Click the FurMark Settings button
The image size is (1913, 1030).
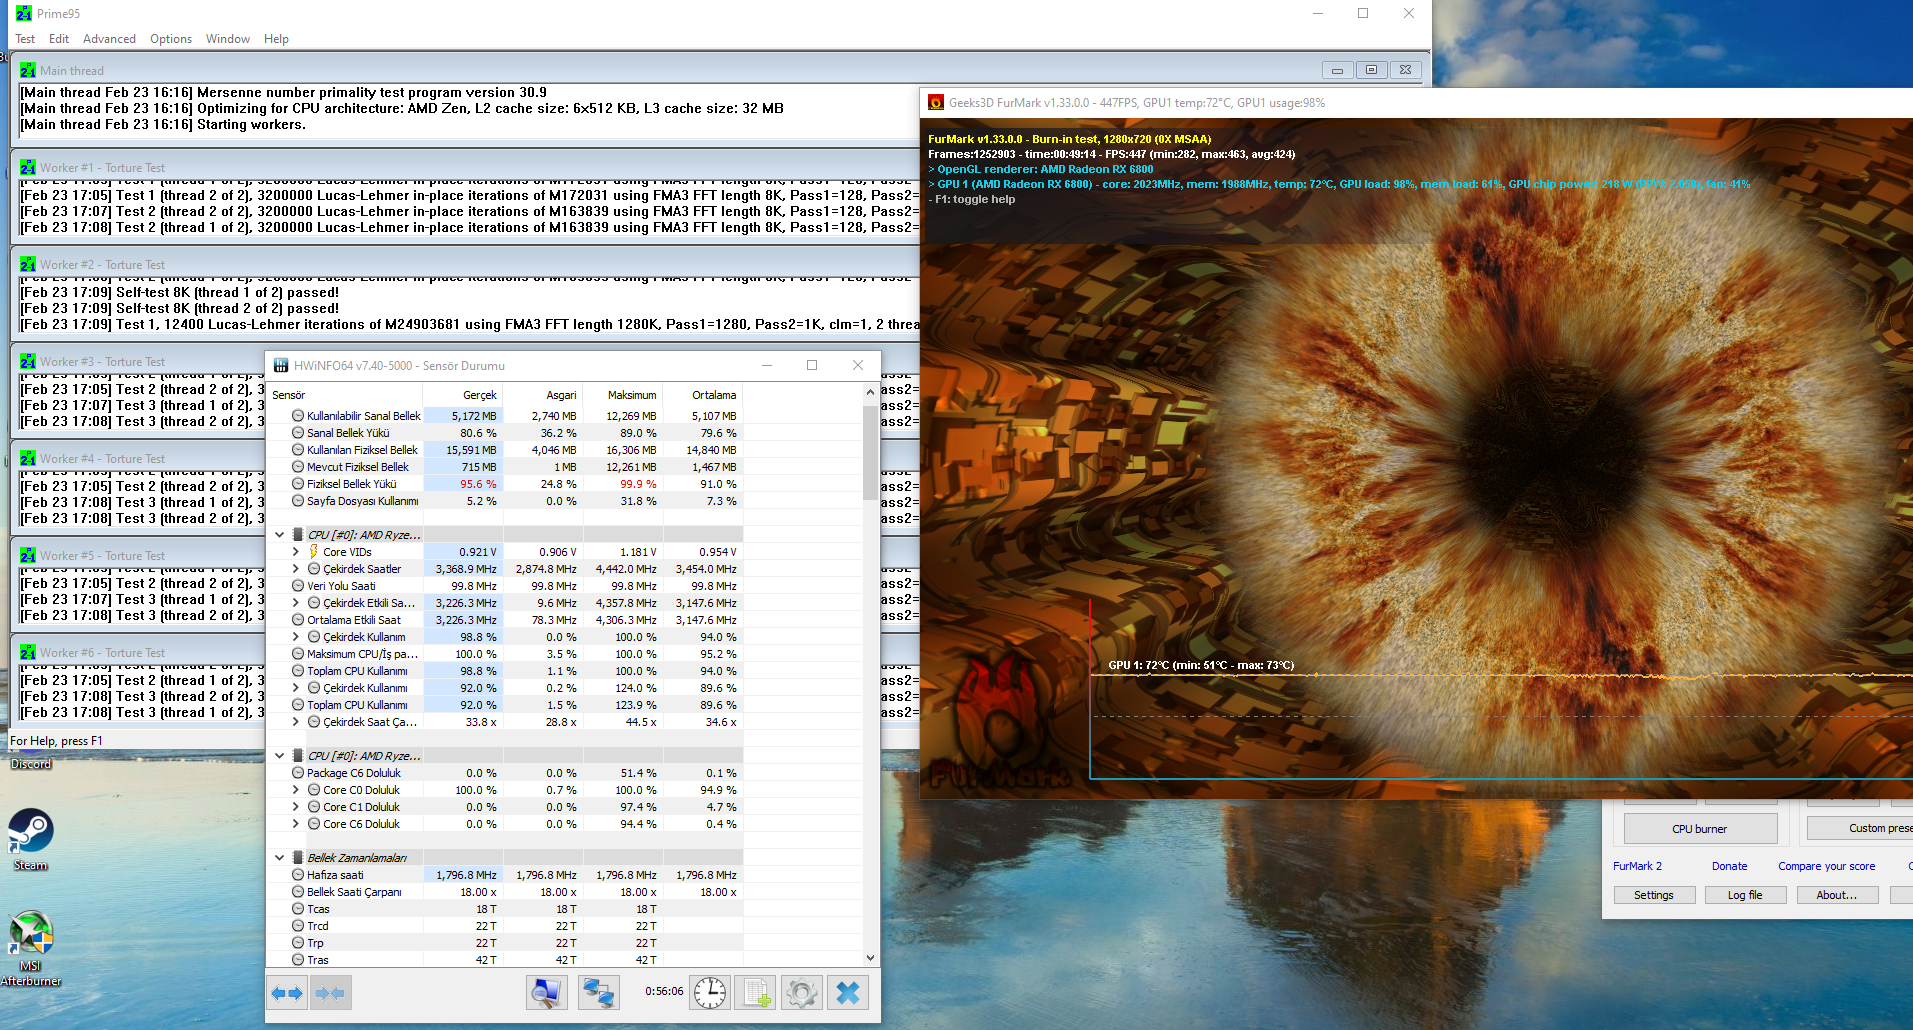(x=1654, y=895)
